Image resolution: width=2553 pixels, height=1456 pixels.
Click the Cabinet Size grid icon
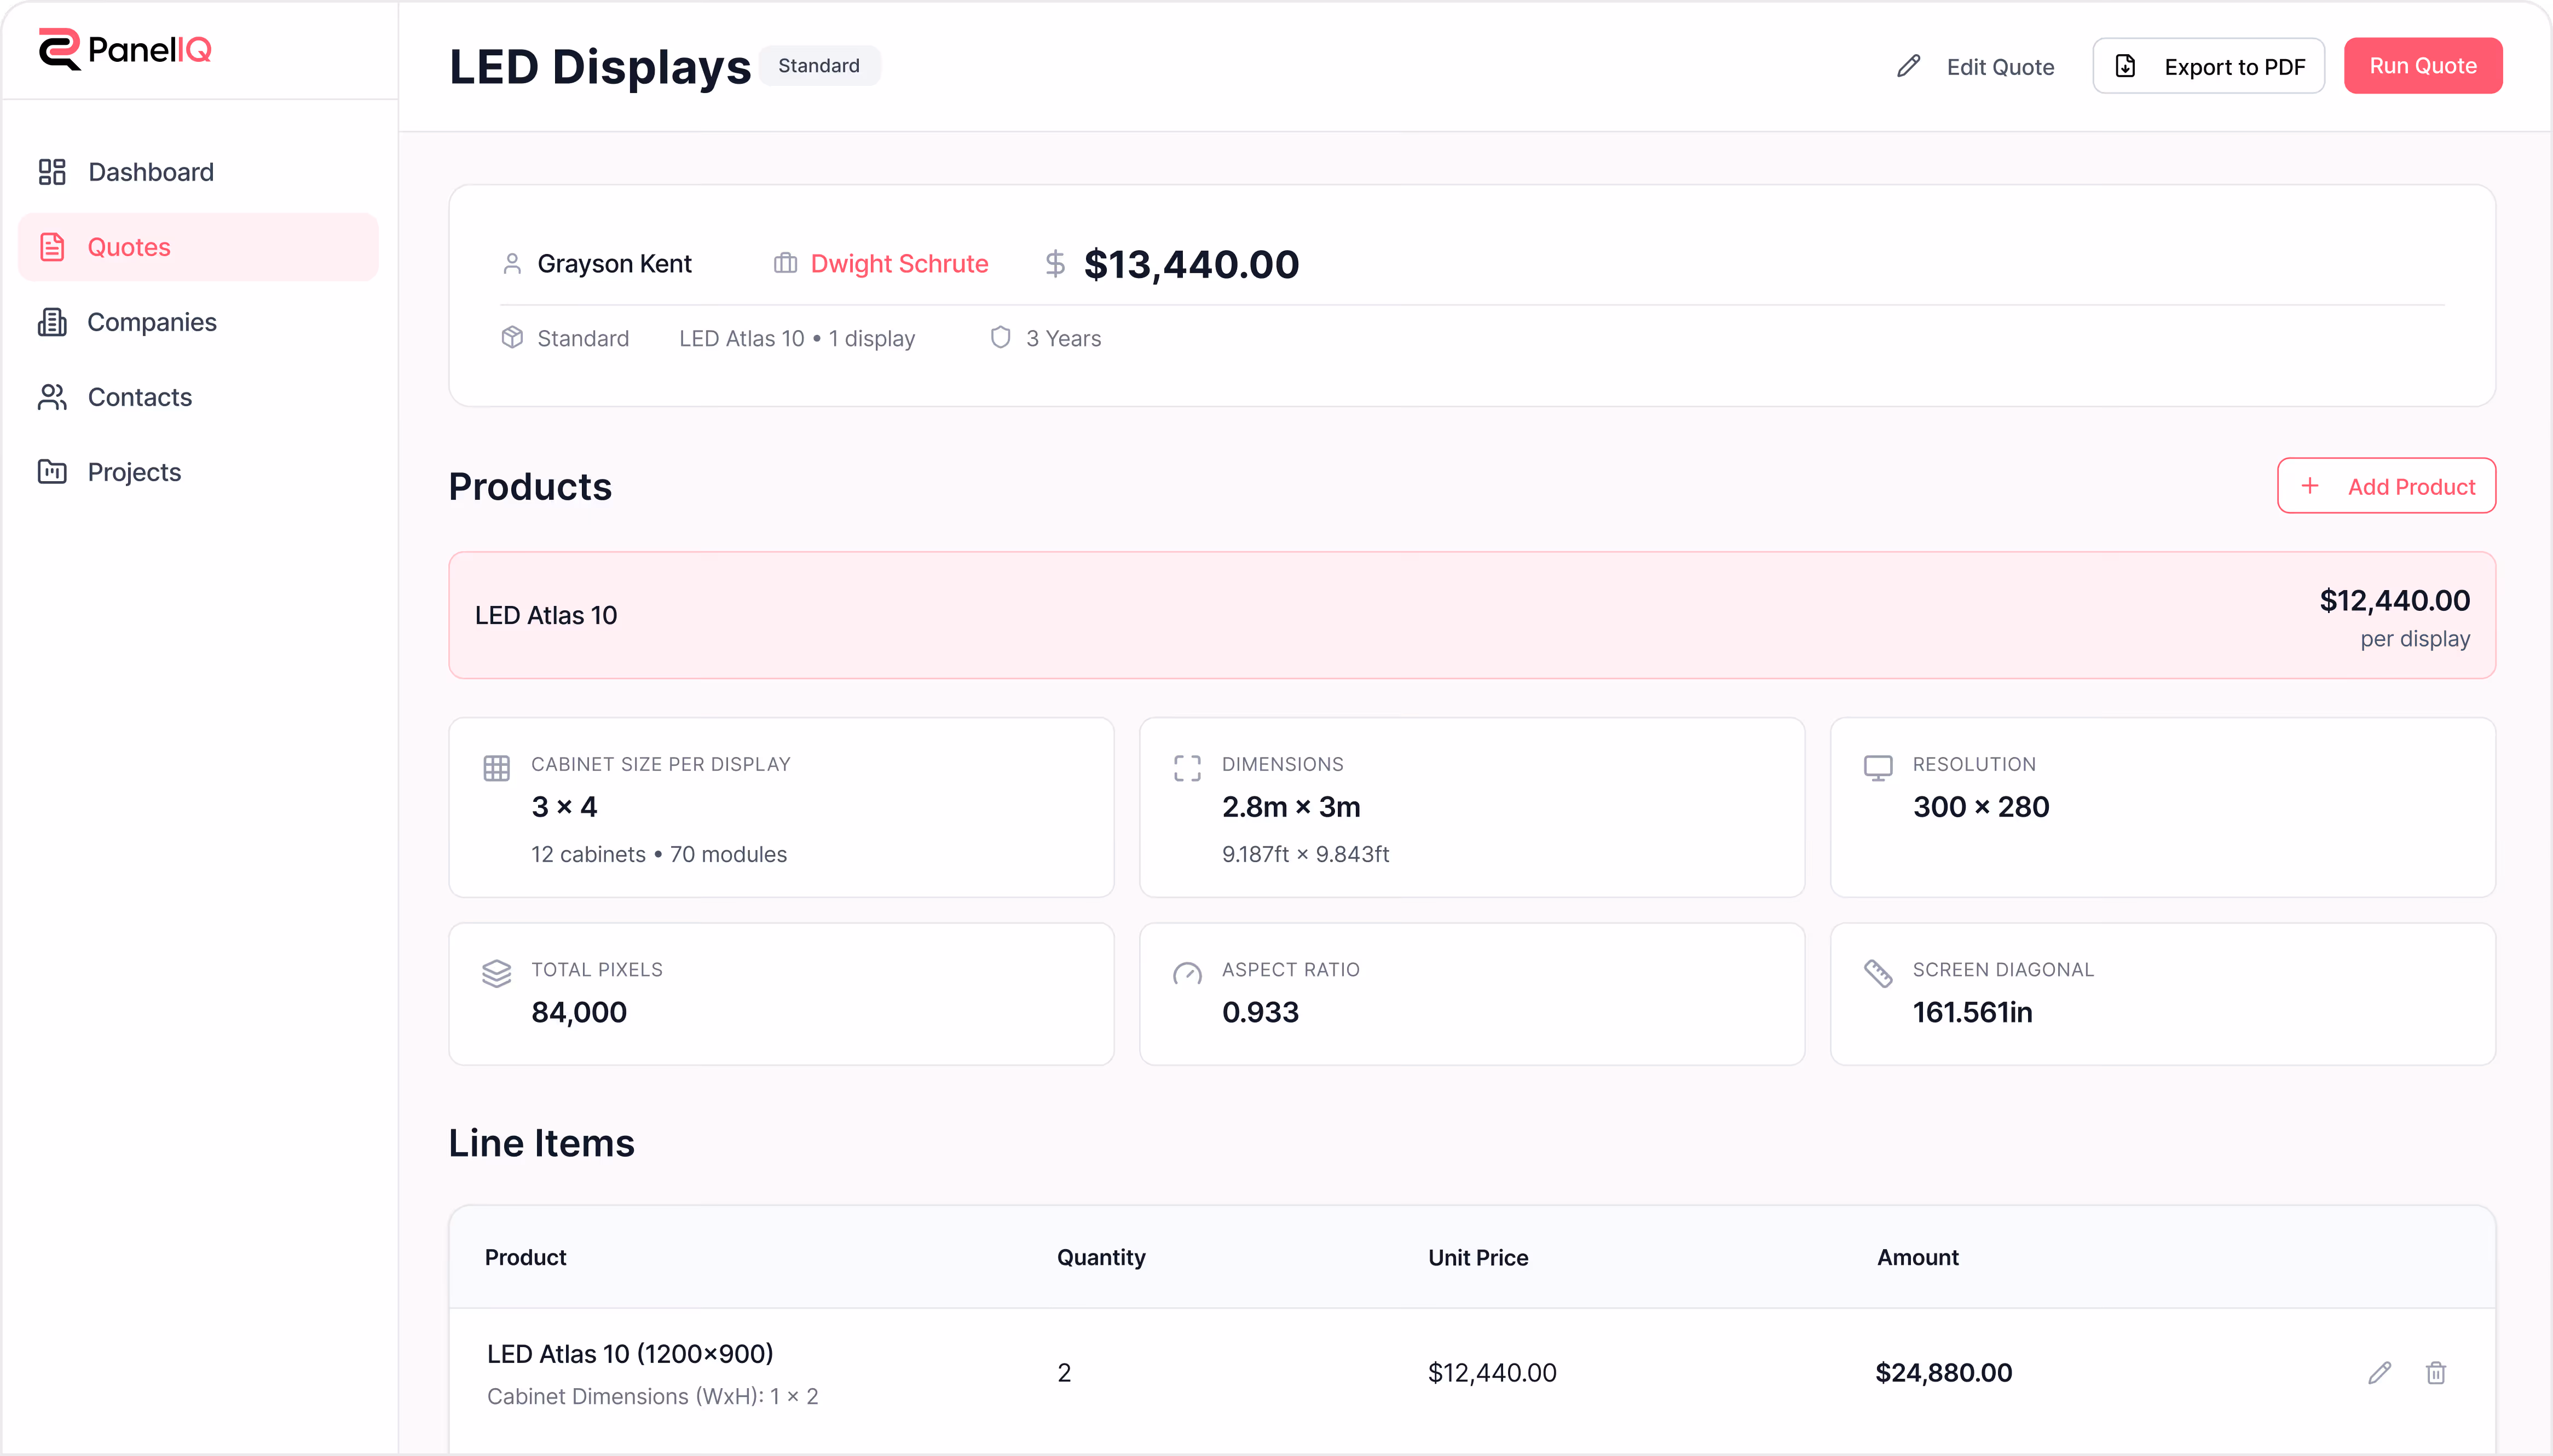point(497,768)
